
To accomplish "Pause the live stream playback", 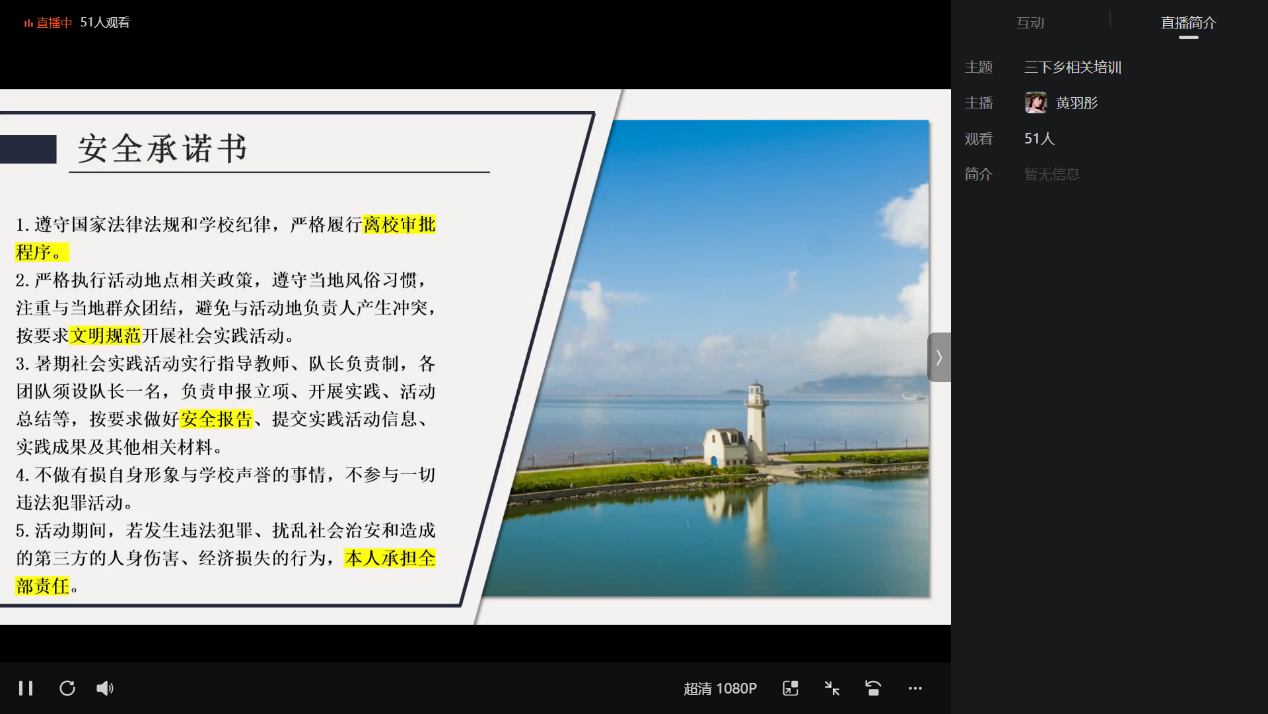I will pos(26,688).
